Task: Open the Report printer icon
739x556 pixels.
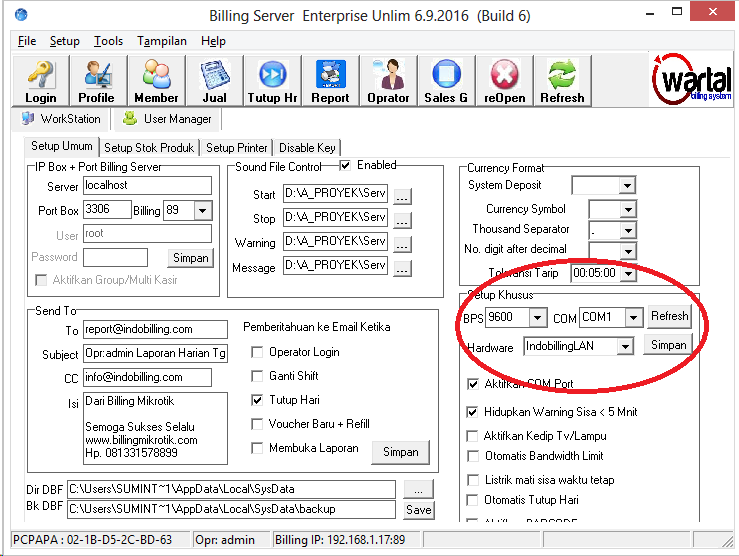Action: pos(330,80)
